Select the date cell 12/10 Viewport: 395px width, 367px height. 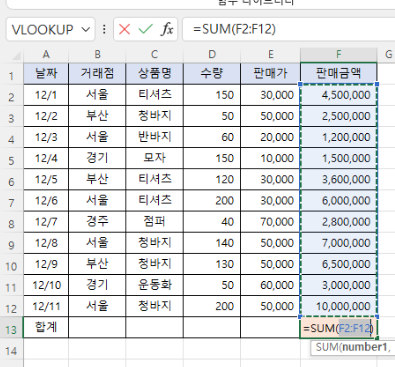point(46,285)
